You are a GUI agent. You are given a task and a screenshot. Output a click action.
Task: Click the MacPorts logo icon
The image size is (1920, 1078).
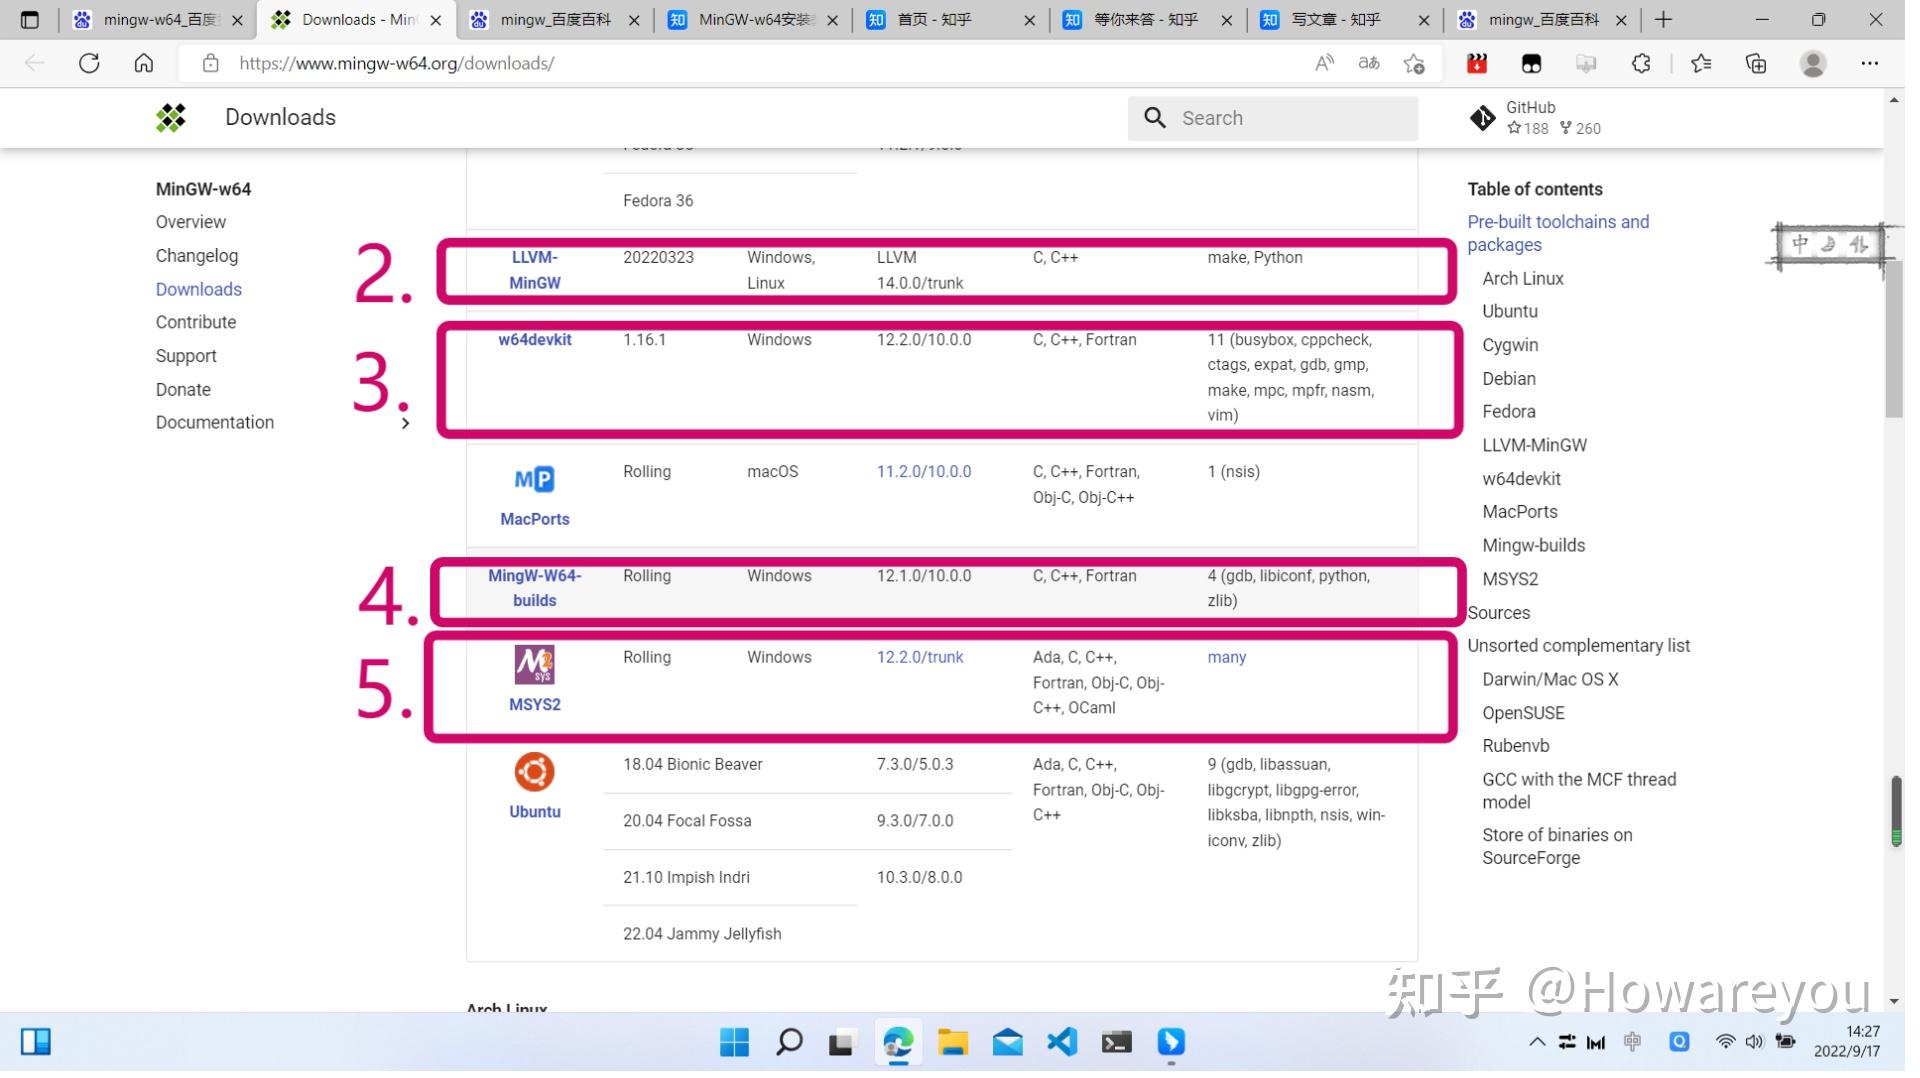[x=534, y=480]
